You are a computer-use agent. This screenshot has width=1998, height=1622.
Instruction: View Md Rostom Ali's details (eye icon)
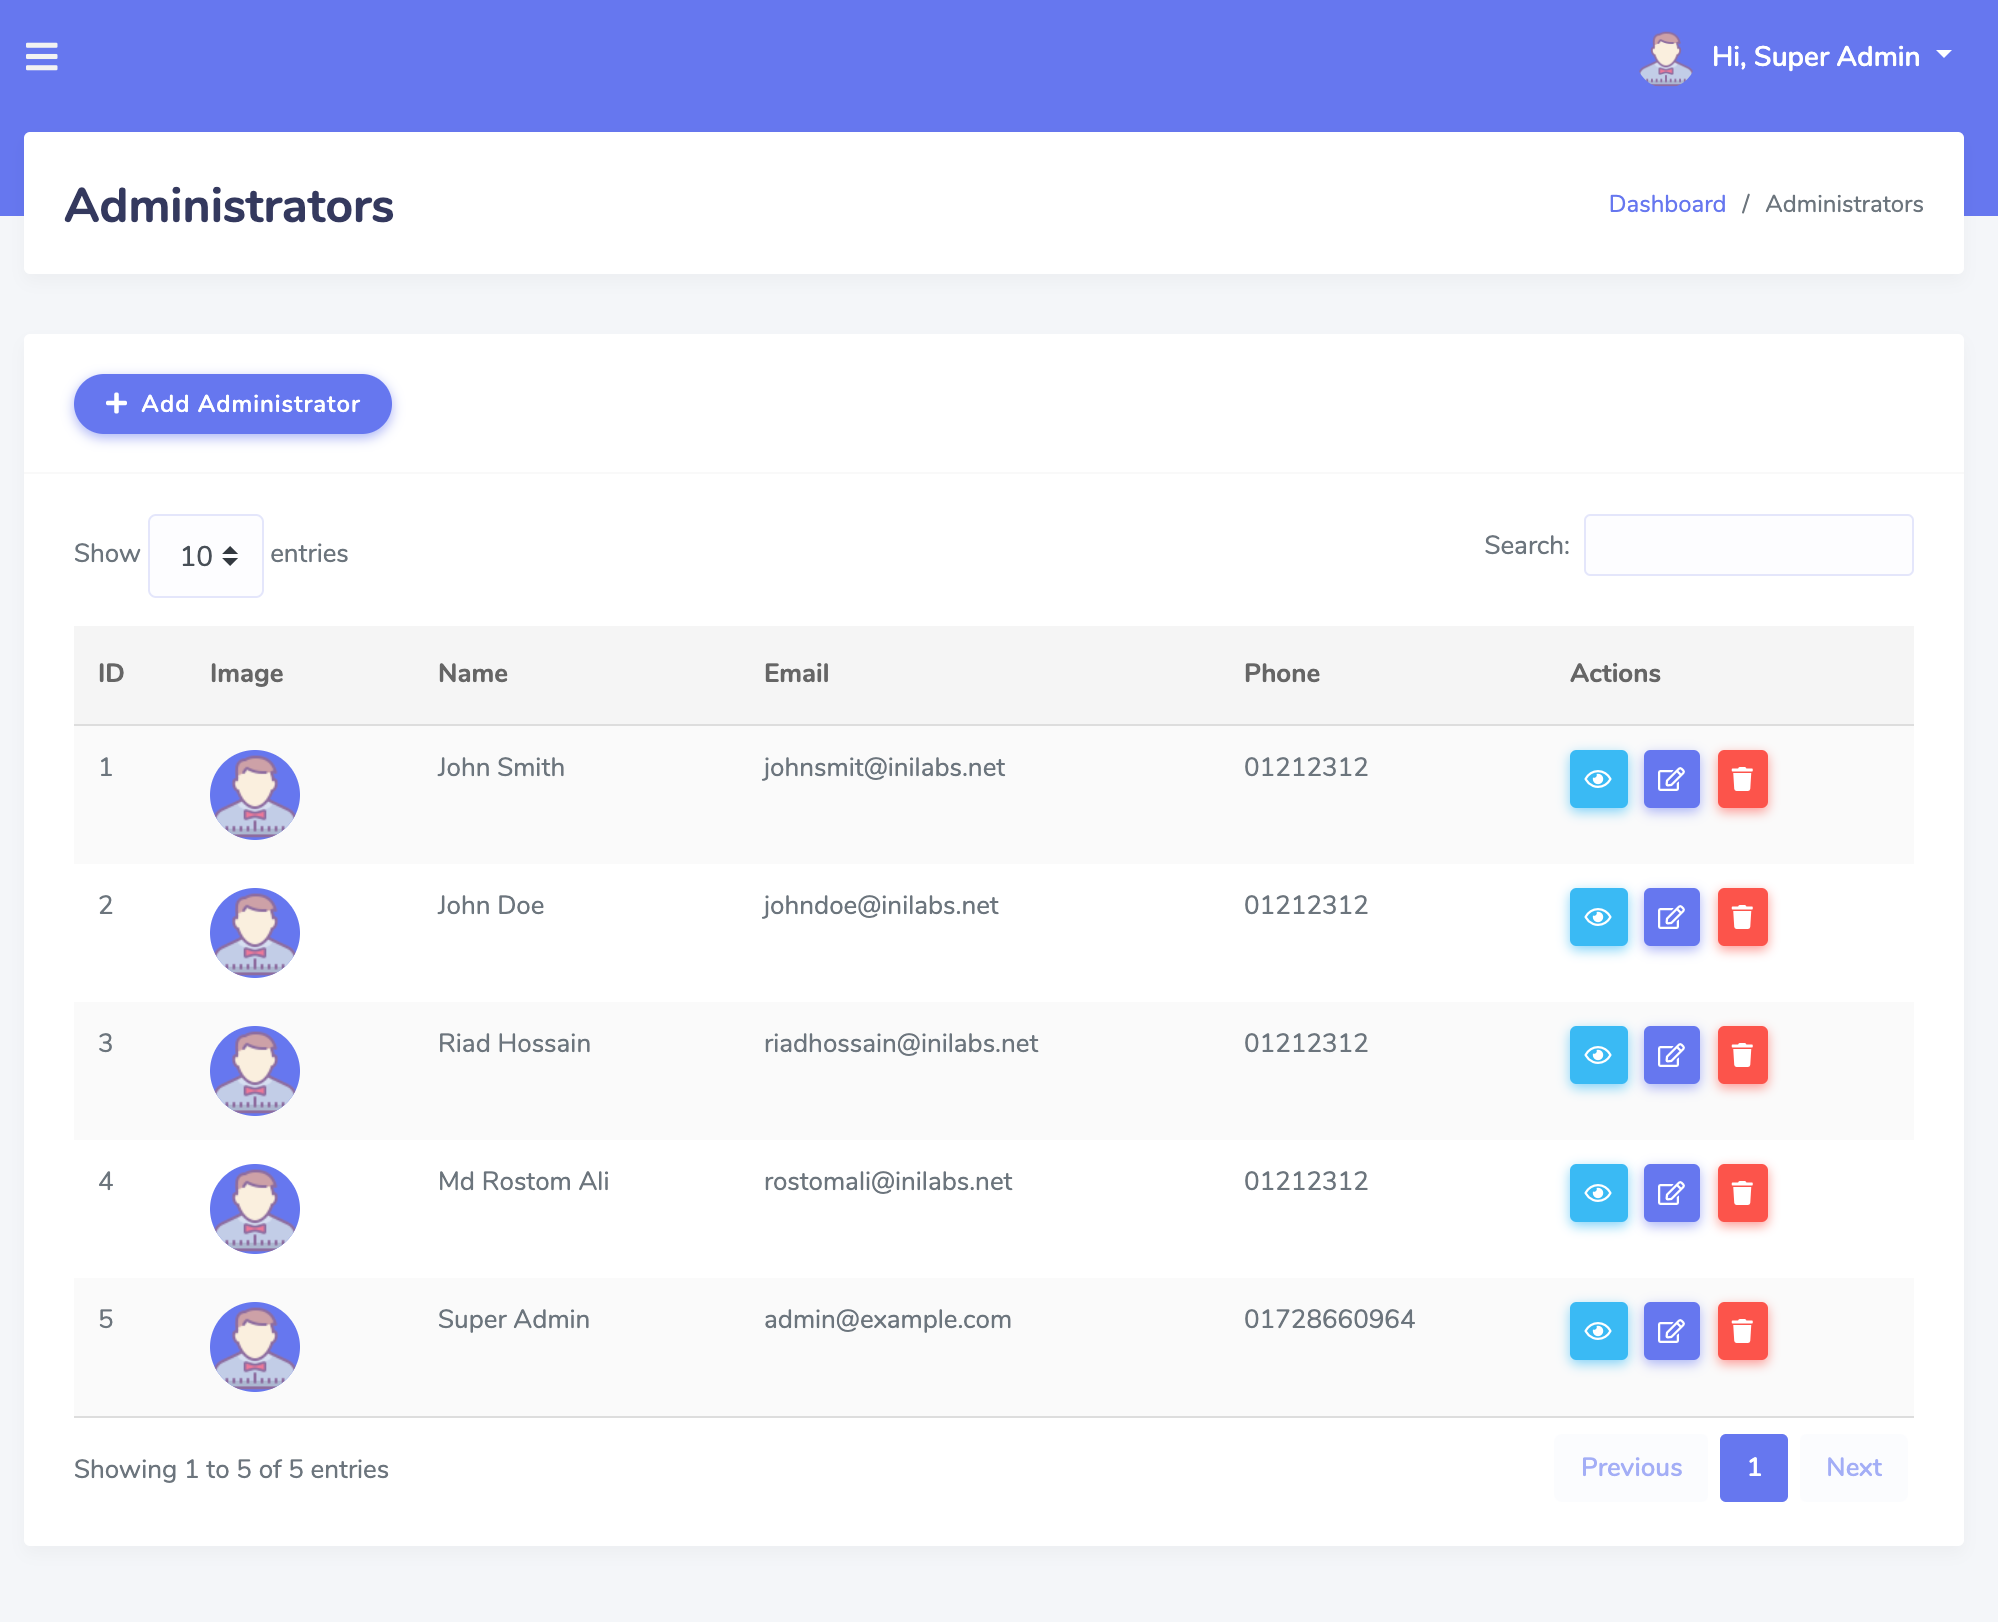(x=1598, y=1193)
